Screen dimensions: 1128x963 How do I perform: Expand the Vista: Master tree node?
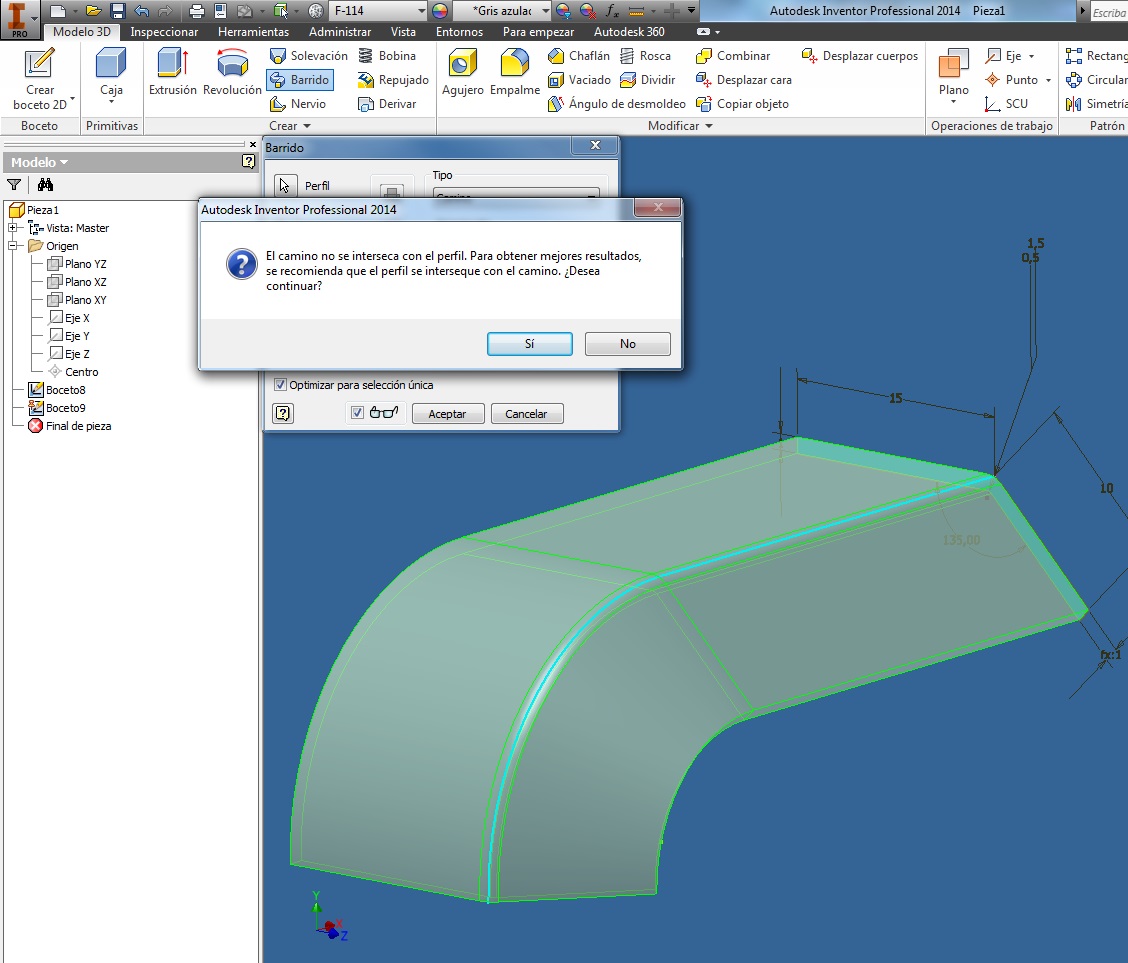(12, 228)
